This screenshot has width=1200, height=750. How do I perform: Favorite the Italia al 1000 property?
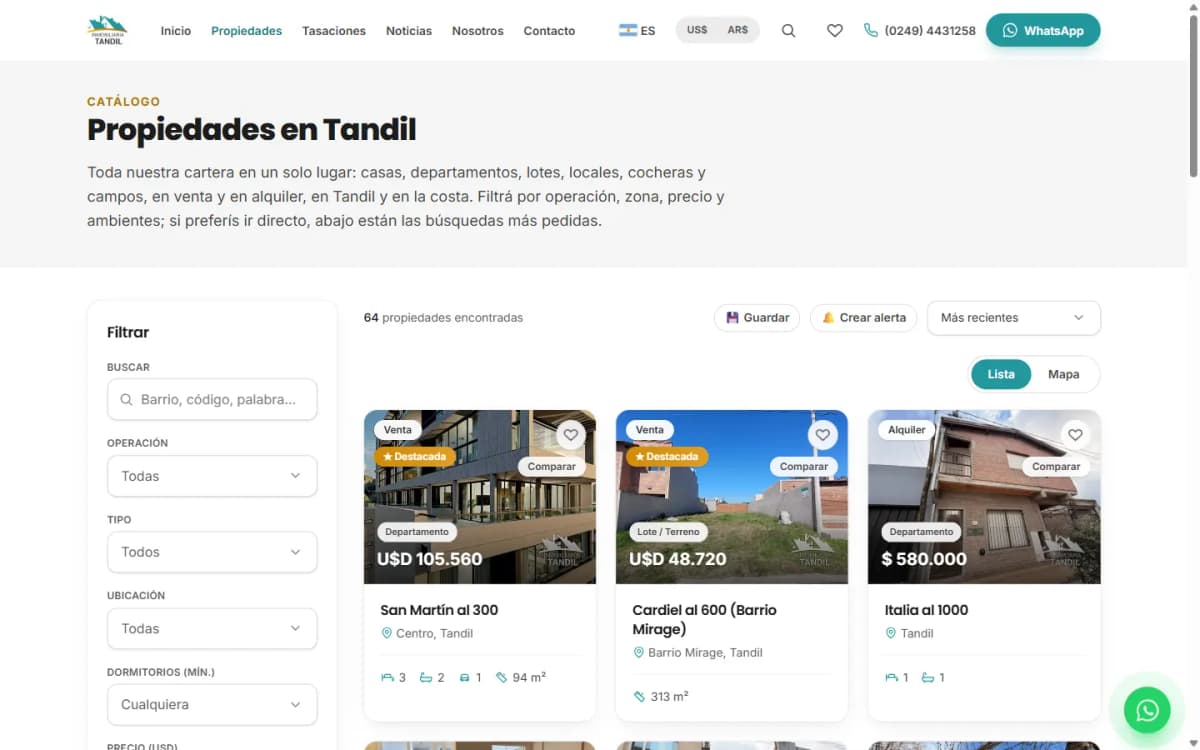click(1075, 435)
